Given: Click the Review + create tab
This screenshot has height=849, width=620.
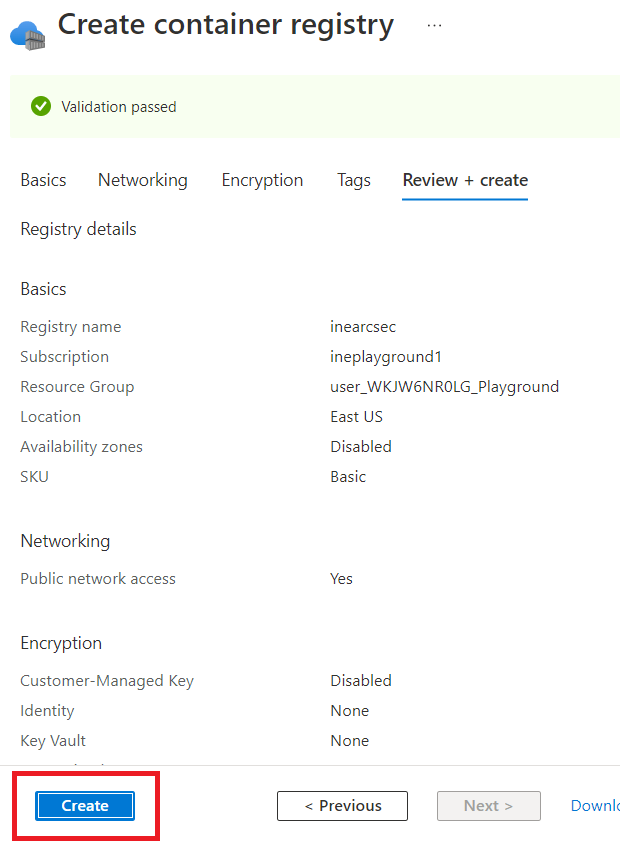Looking at the screenshot, I should [x=465, y=180].
